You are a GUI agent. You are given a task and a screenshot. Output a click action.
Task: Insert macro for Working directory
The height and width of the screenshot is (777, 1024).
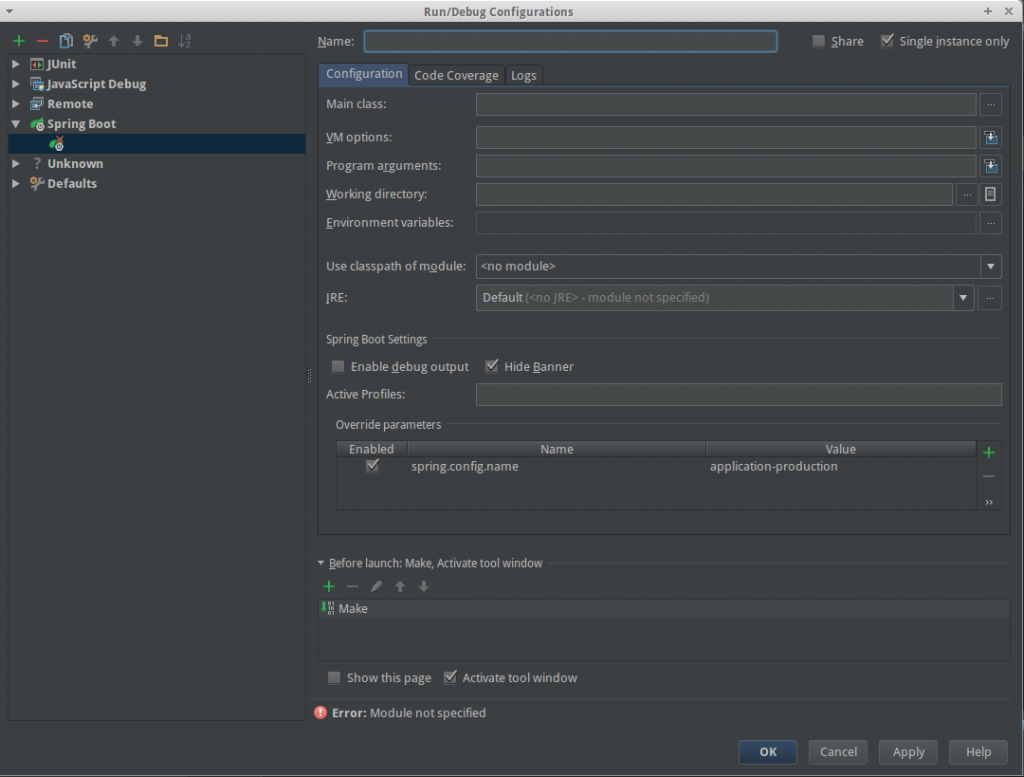(x=991, y=195)
